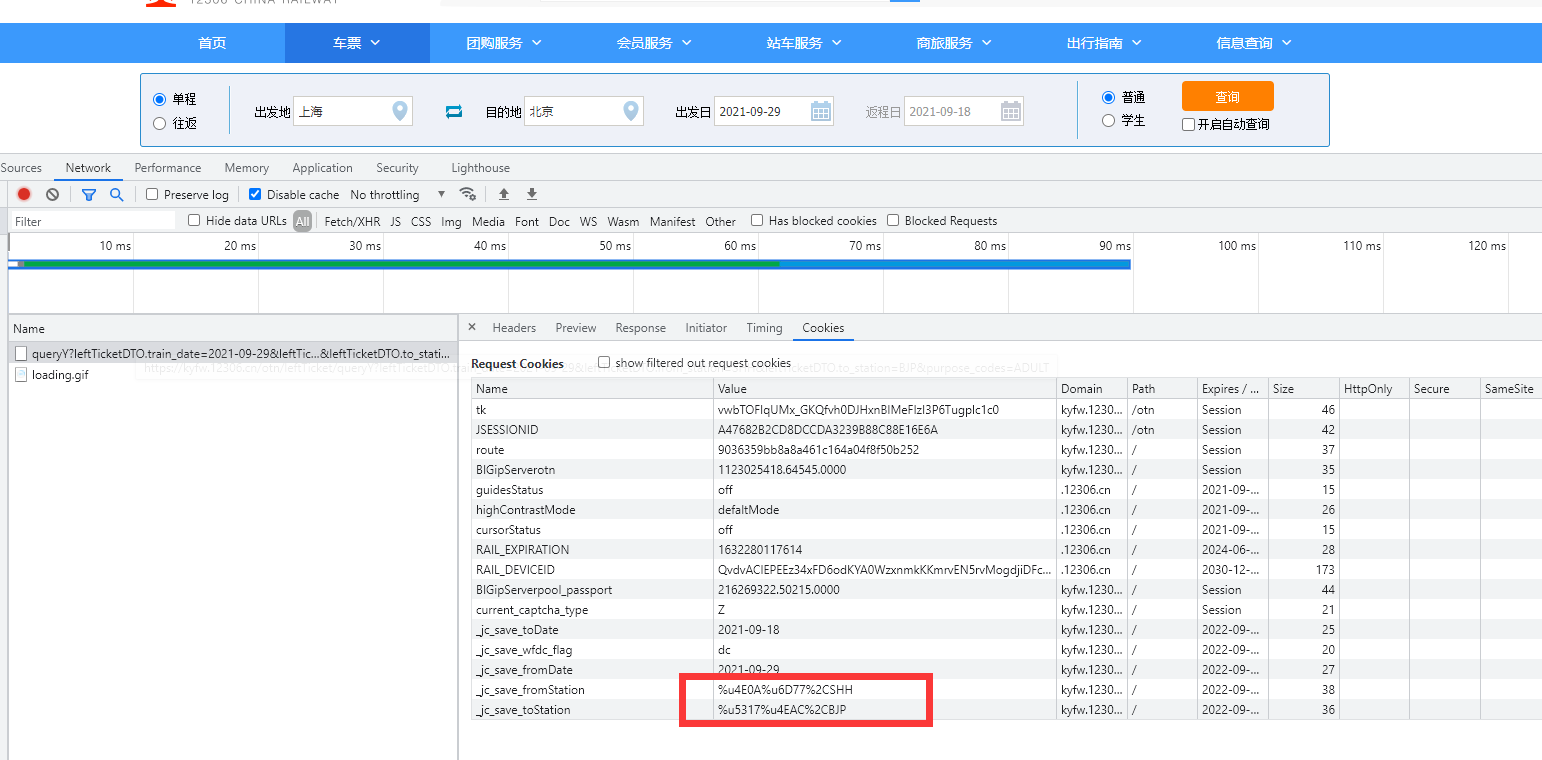1542x760 pixels.
Task: Expand the 团购服务 navigation menu
Action: tap(504, 43)
